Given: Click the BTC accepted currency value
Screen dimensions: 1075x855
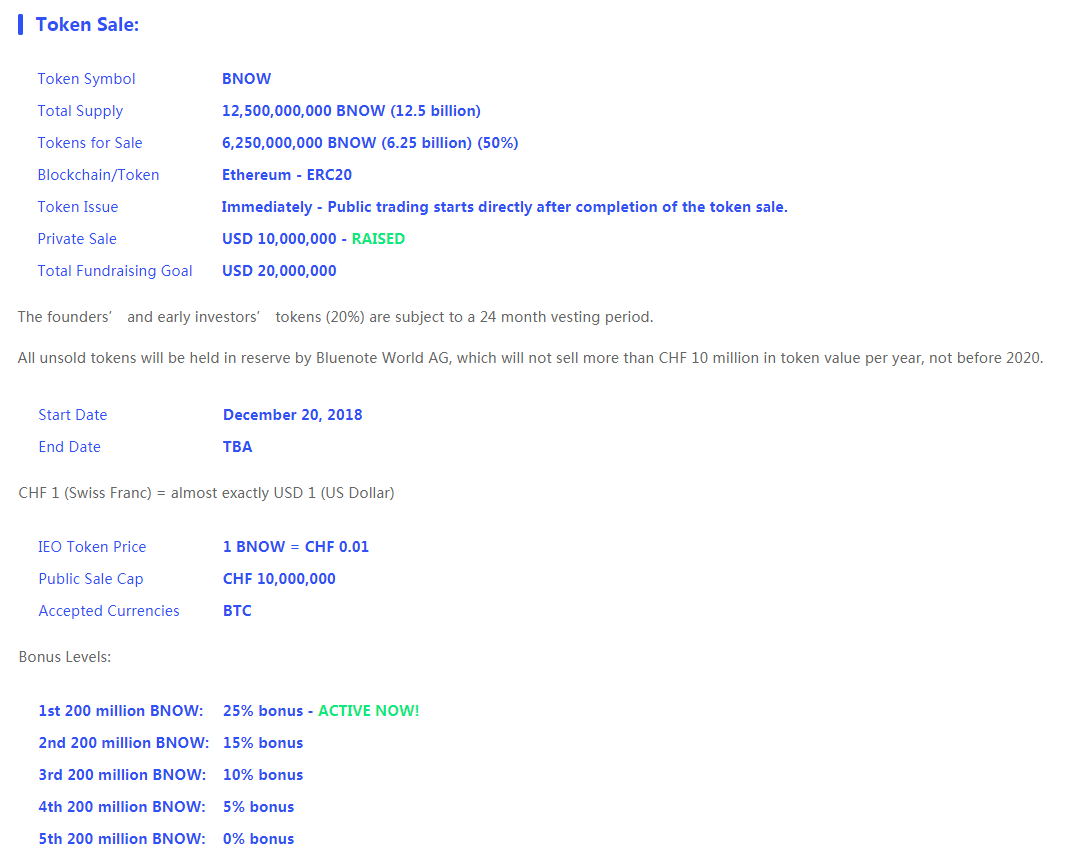Looking at the screenshot, I should 237,611.
